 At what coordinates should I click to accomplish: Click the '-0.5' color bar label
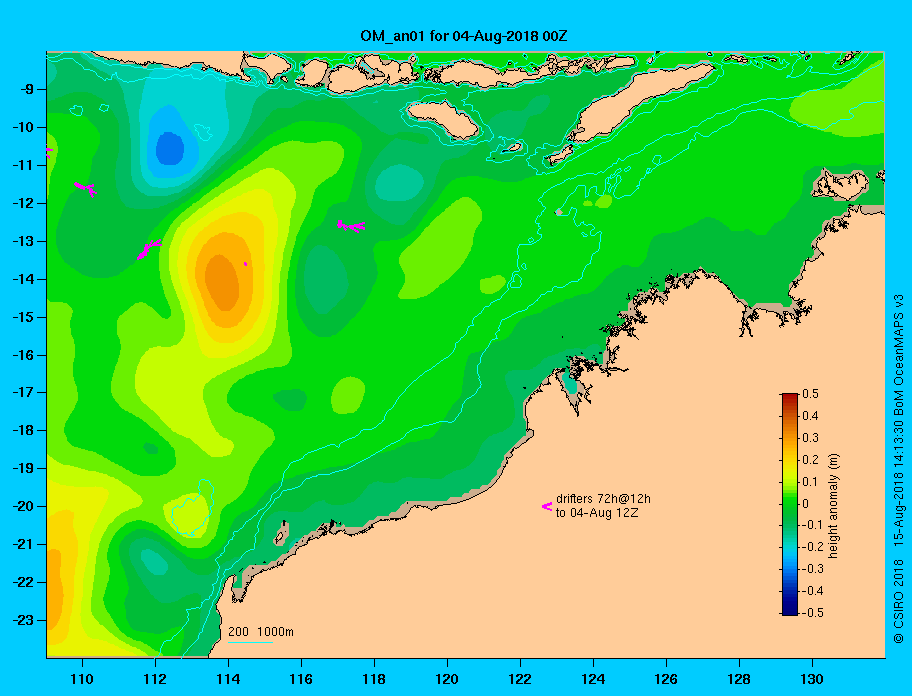pyautogui.click(x=813, y=613)
